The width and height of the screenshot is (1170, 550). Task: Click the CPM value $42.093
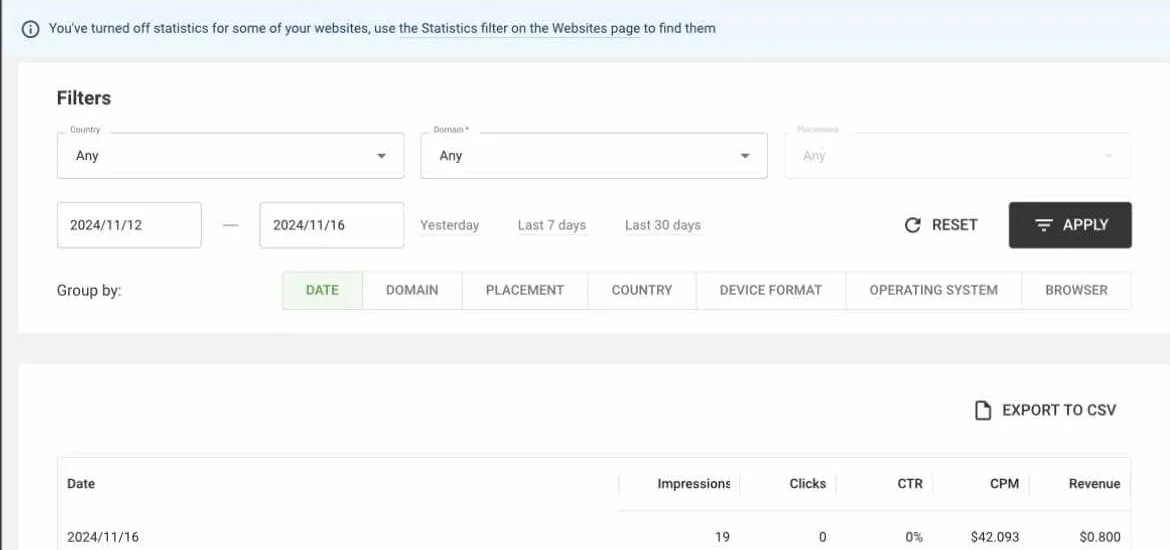pyautogui.click(x=995, y=537)
